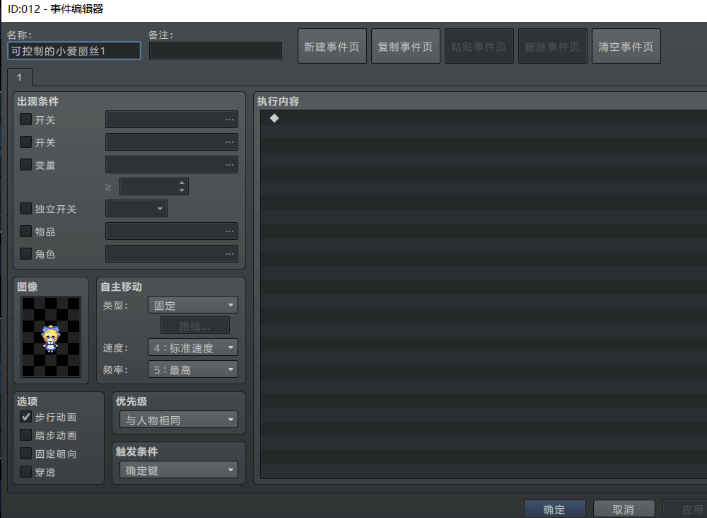
Task: Click the 名称 event name input field
Action: pyautogui.click(x=73, y=51)
